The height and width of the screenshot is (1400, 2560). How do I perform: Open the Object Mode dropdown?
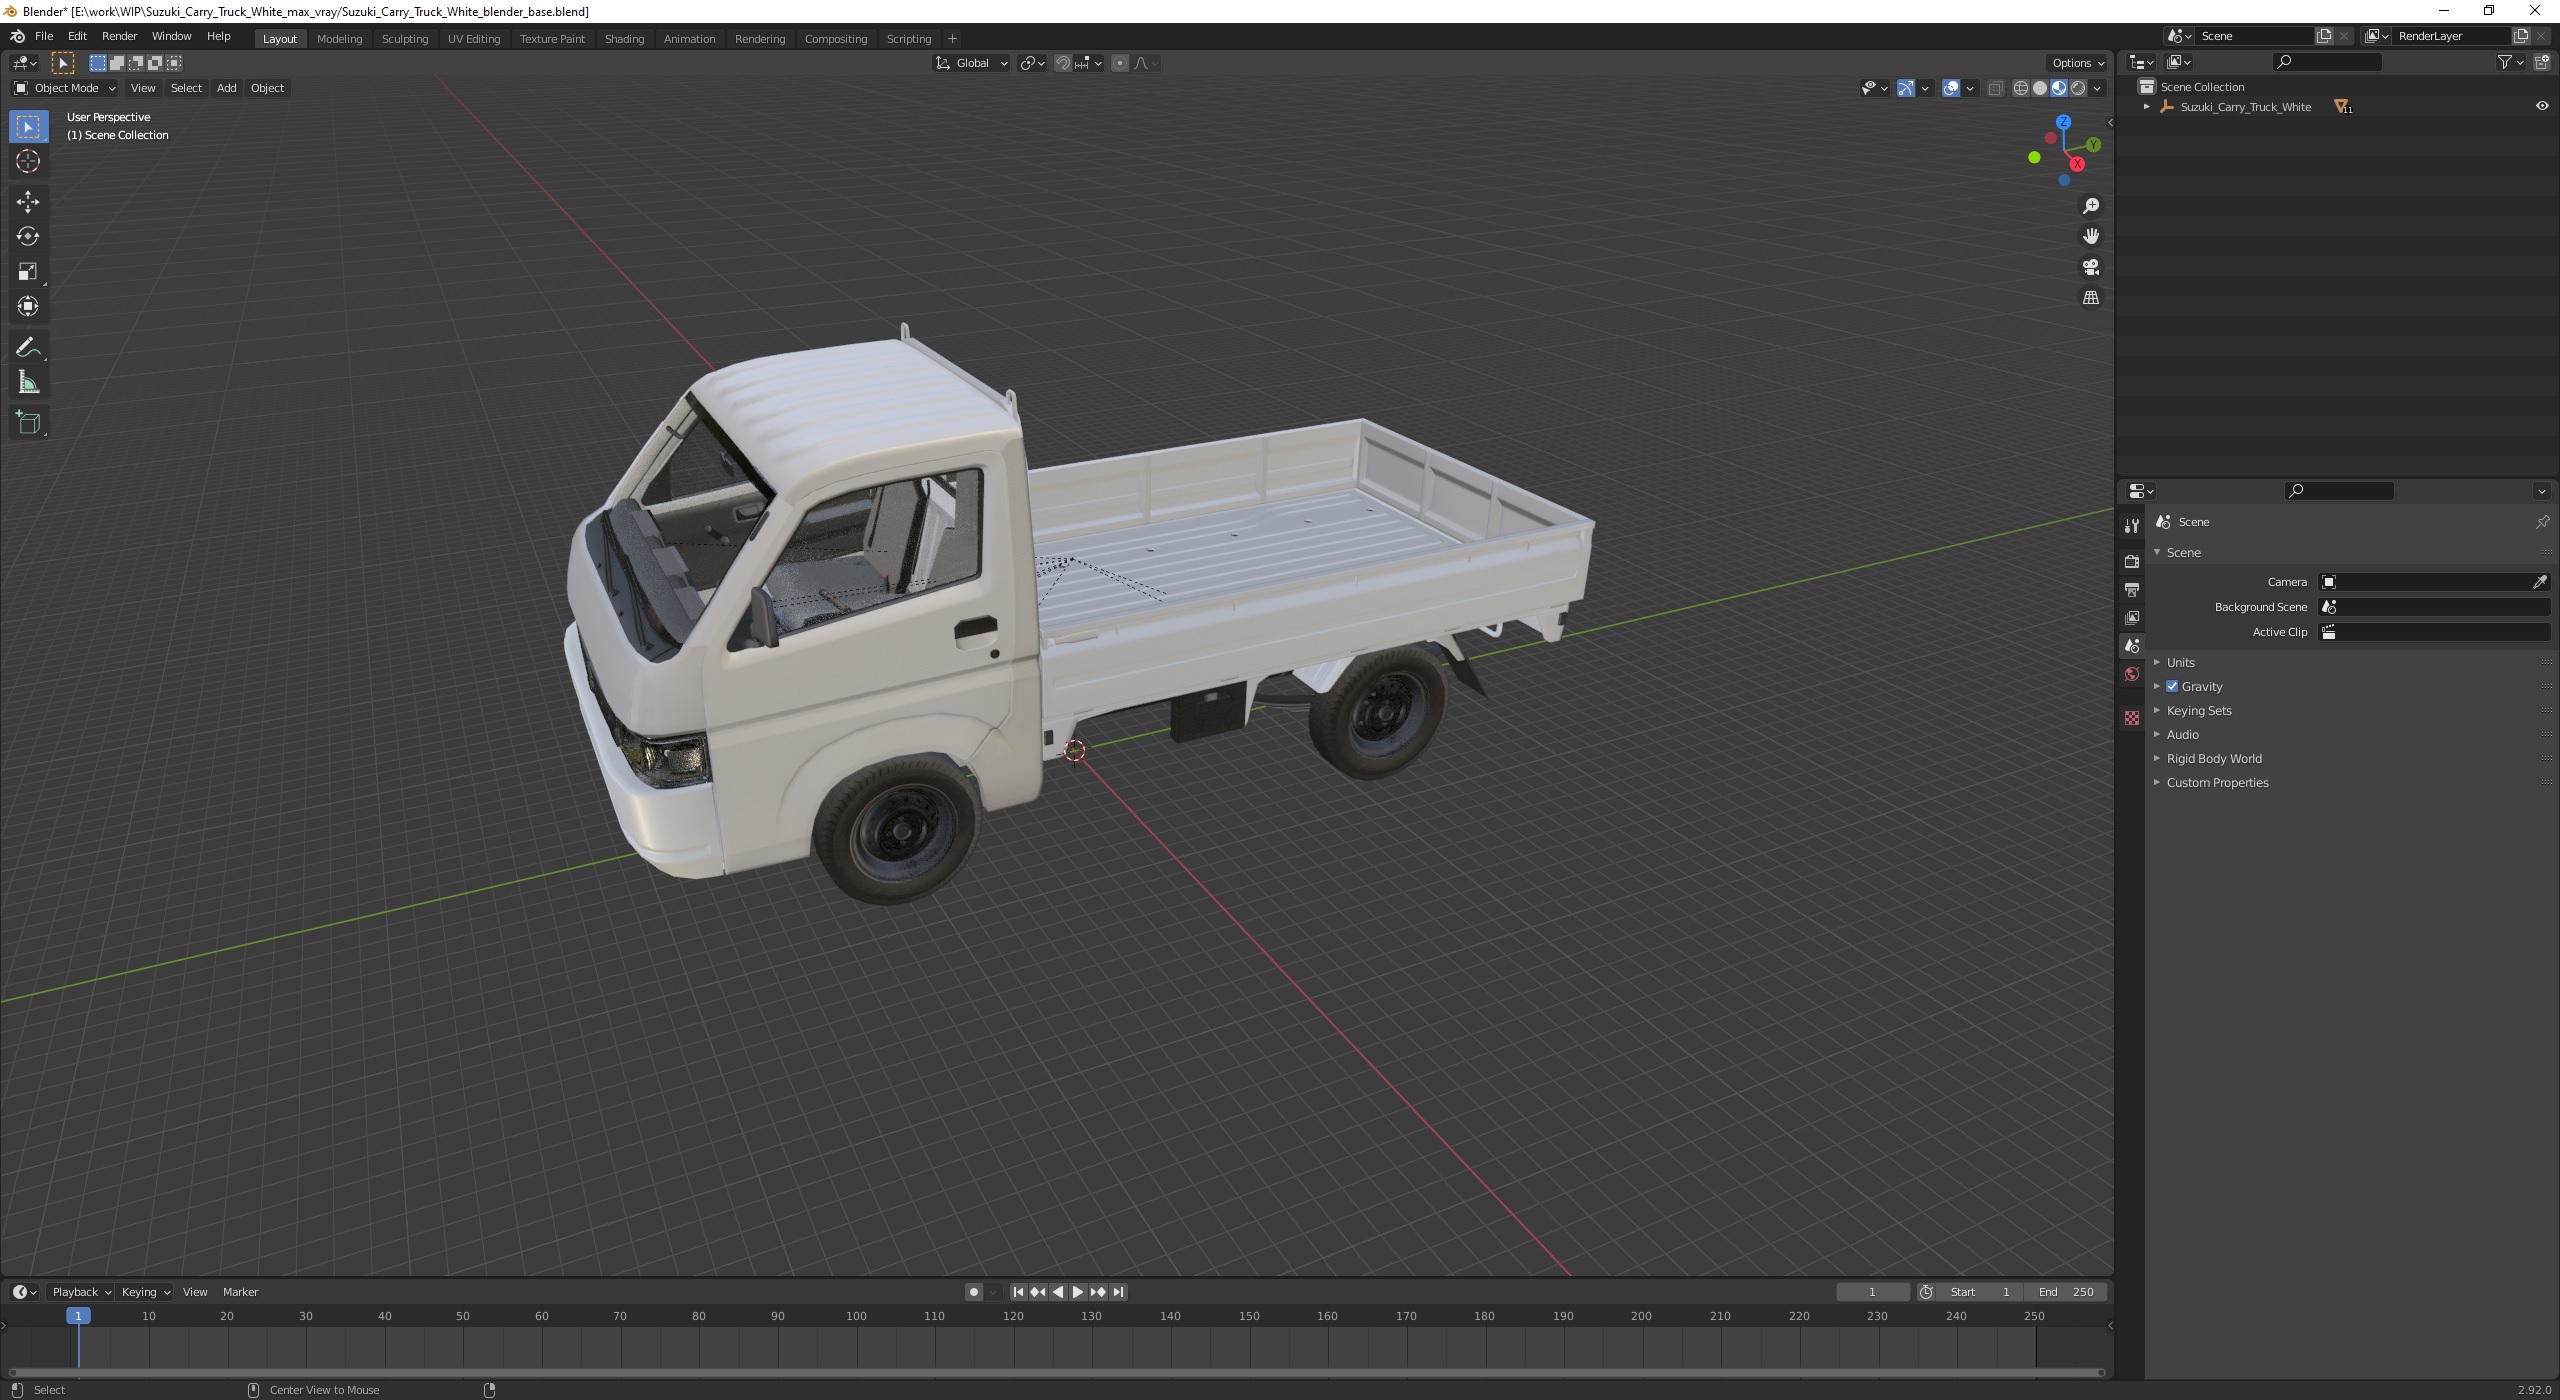[65, 88]
